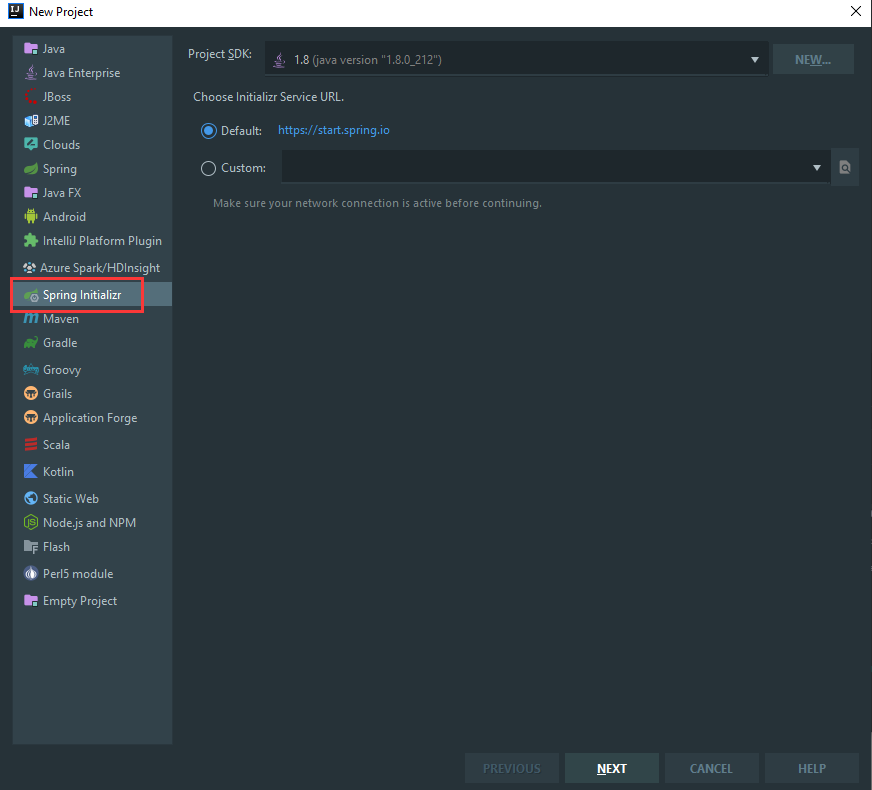
Task: Click the CANCEL button
Action: point(711,768)
